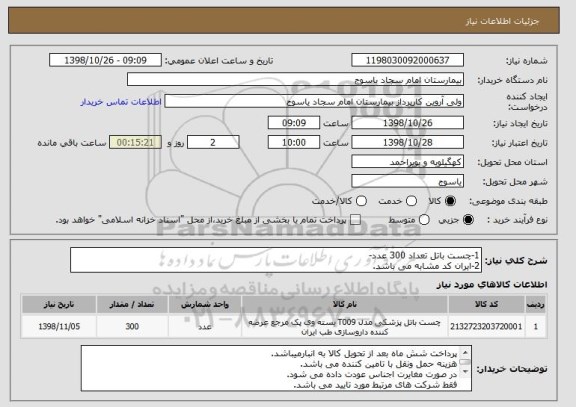Image resolution: width=576 pixels, height=407 pixels.
Task: Click product code 2132723203720001 cell
Action: point(486,326)
